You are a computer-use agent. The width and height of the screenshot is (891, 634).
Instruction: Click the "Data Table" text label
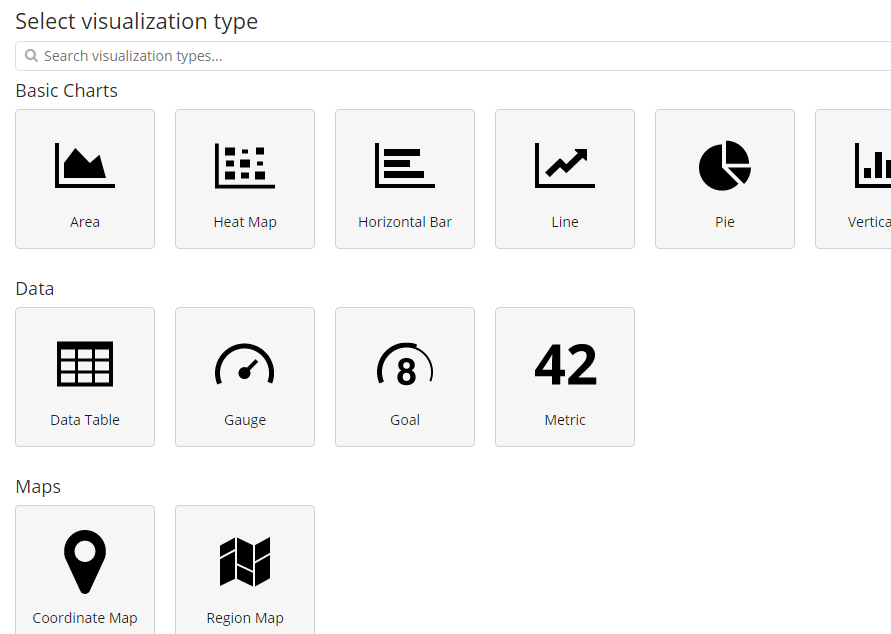point(85,420)
